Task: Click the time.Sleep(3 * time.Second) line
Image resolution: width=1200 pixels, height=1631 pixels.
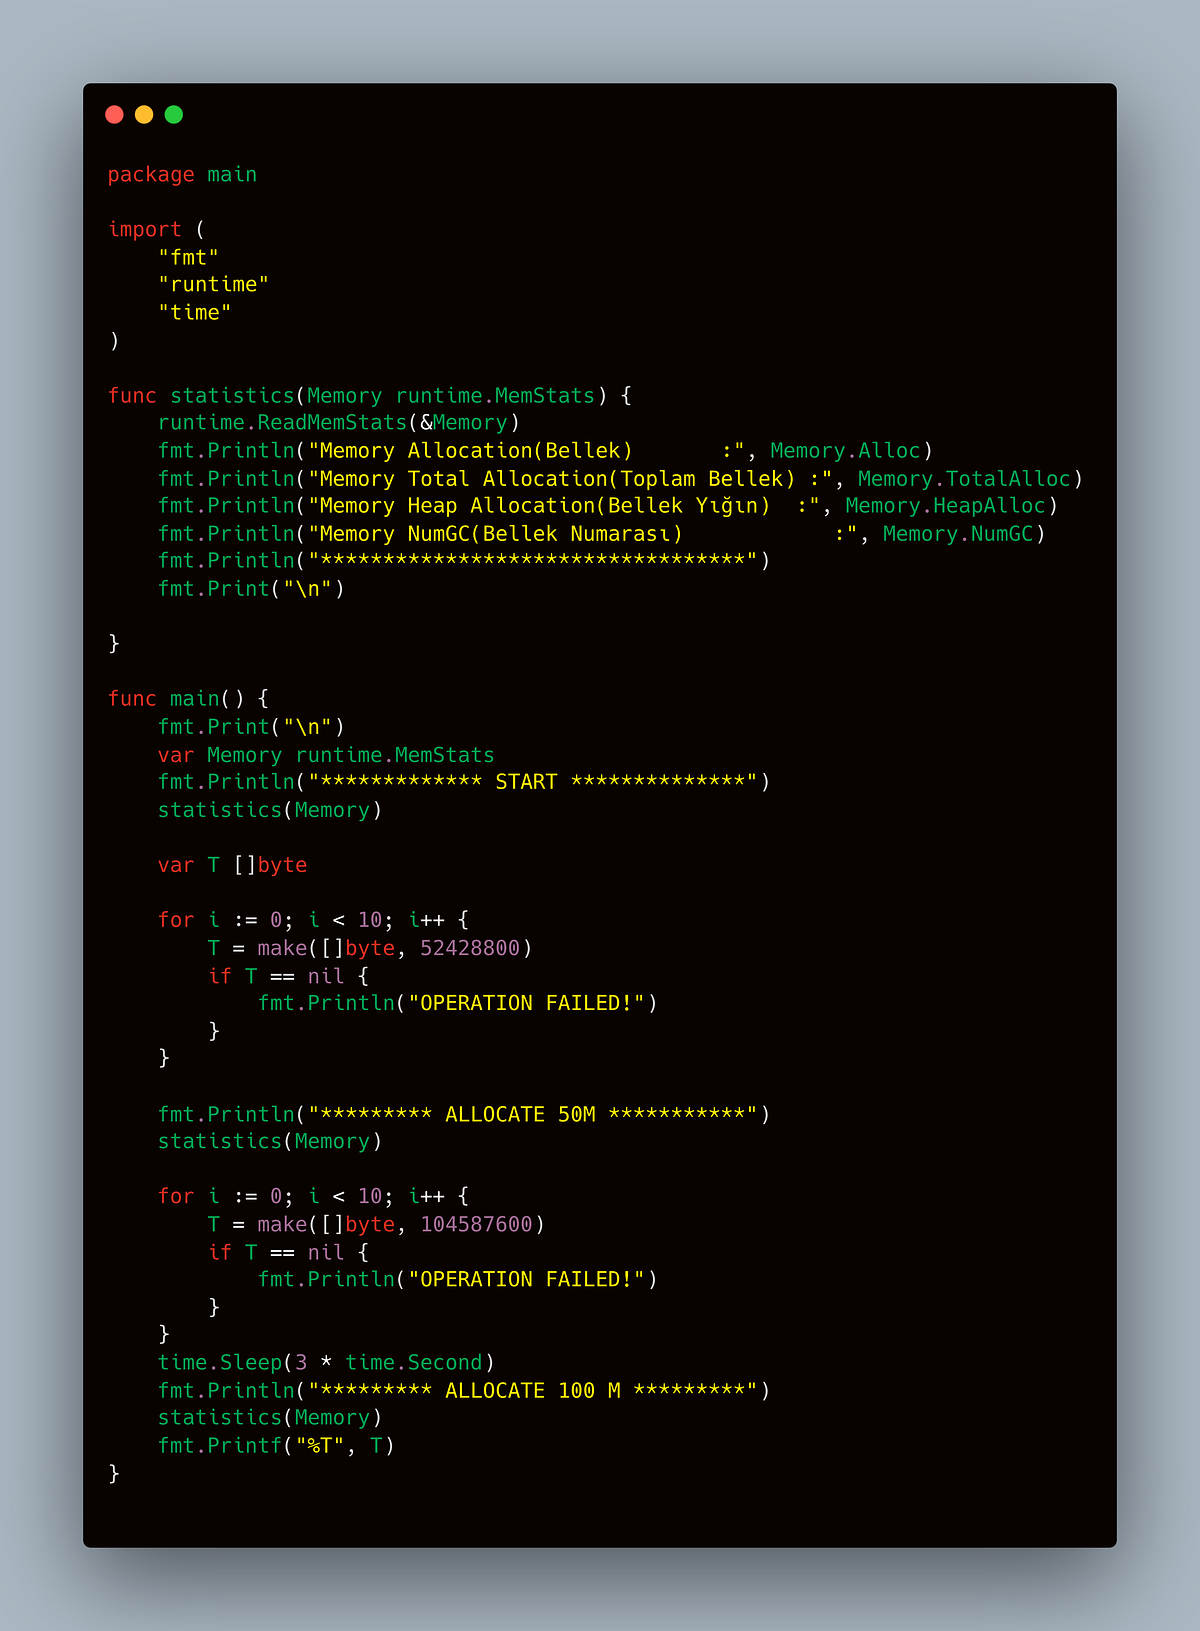Action: pos(326,1363)
